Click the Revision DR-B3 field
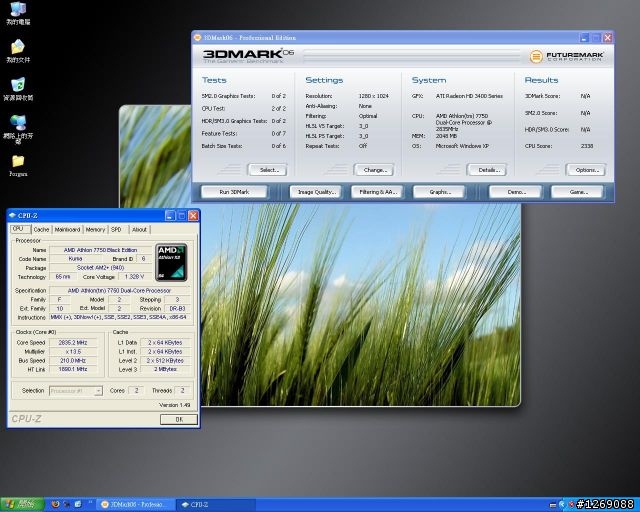Viewport: 640px width, 512px height. [177, 308]
